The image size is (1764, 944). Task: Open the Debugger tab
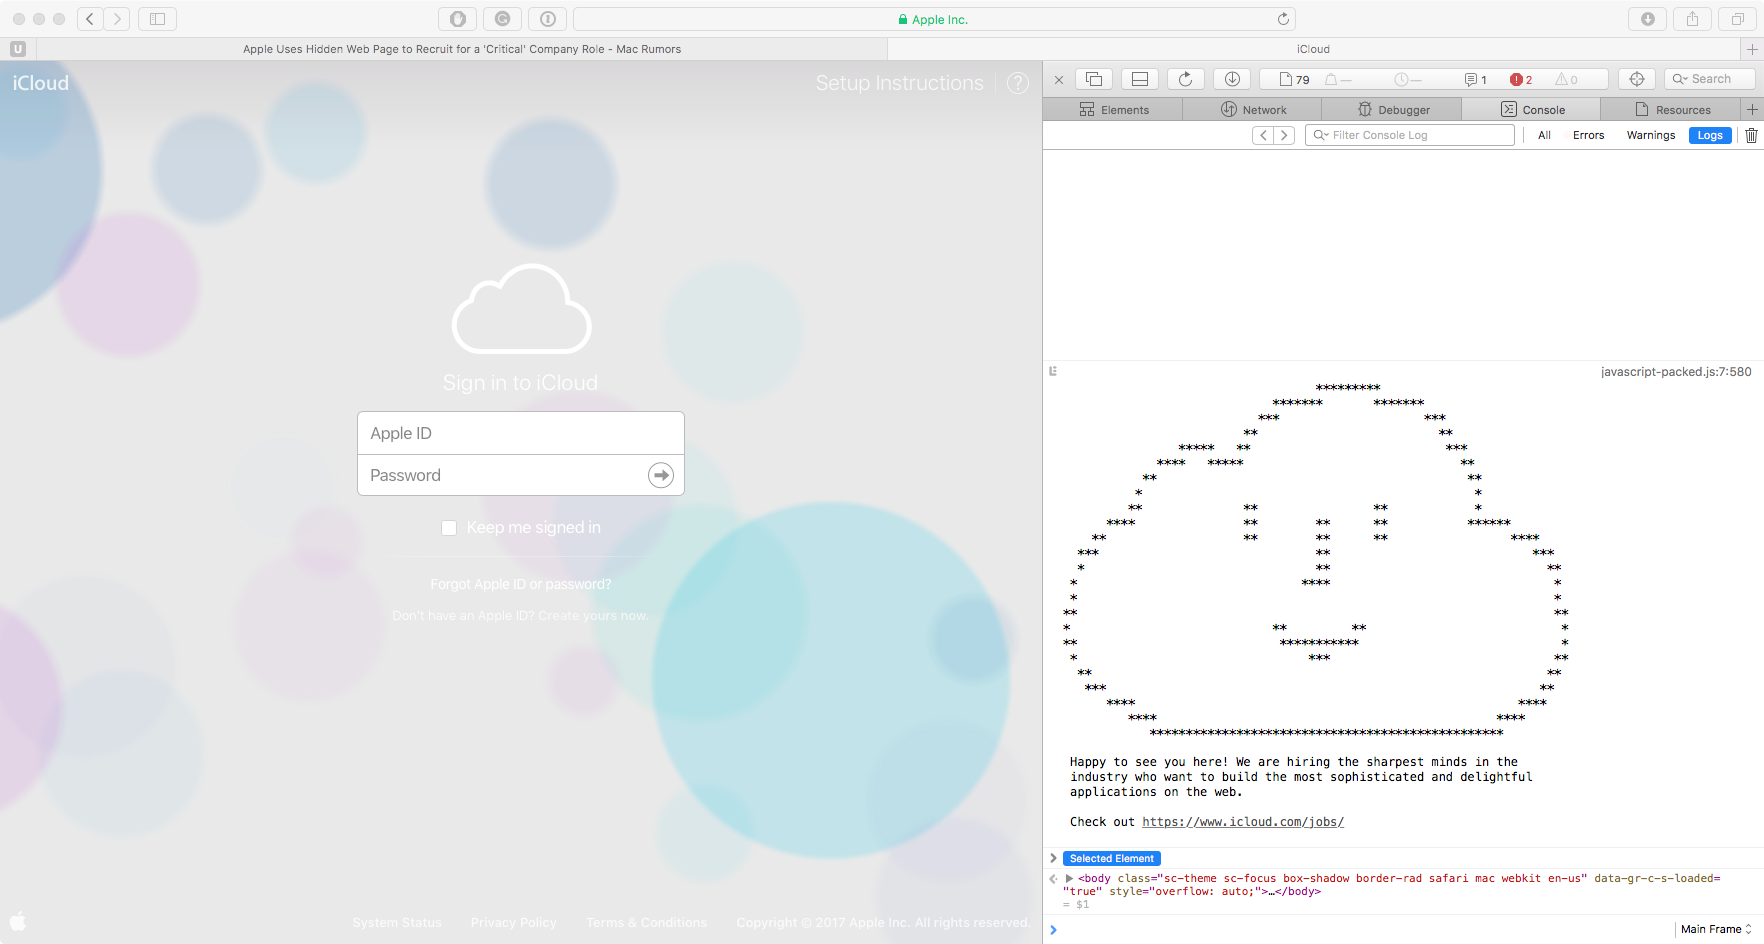coord(1392,110)
